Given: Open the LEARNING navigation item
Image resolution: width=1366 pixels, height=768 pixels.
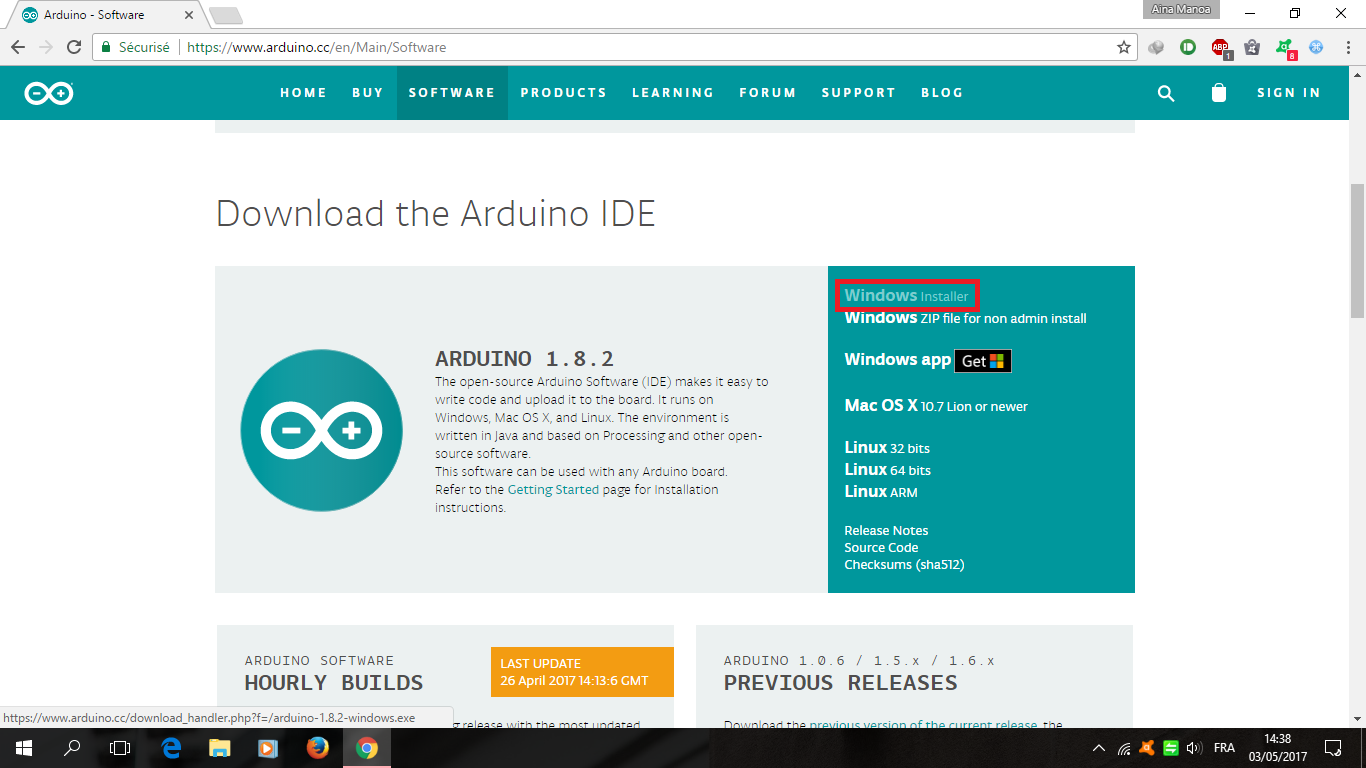Looking at the screenshot, I should [673, 93].
